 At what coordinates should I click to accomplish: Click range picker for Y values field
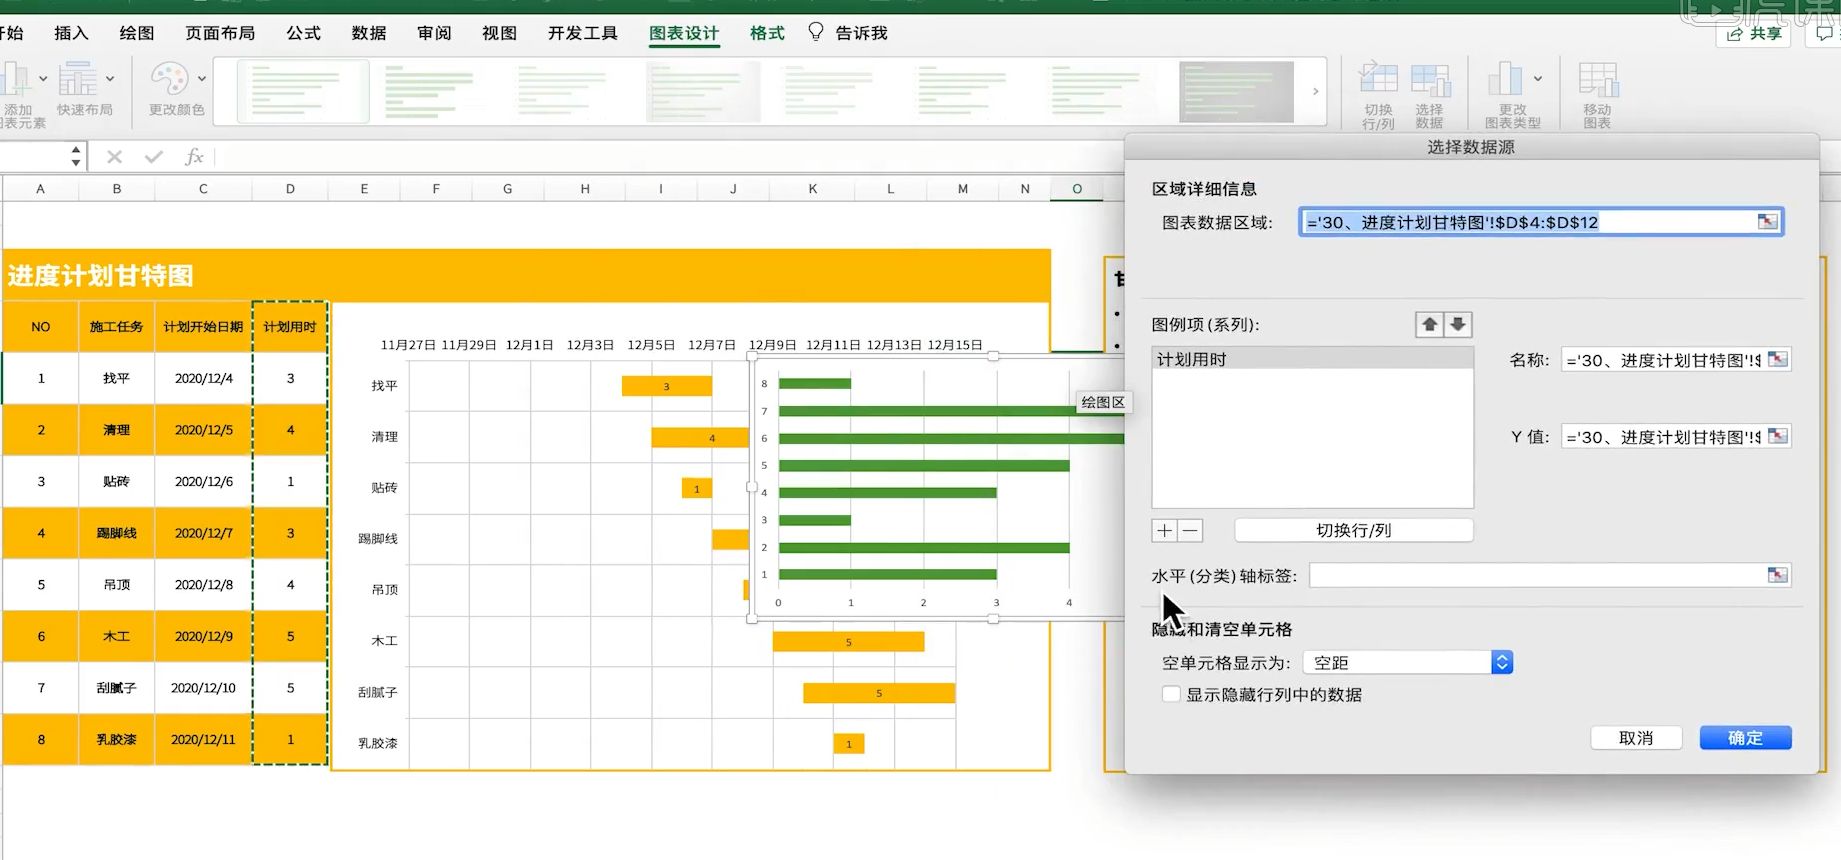[x=1777, y=436]
